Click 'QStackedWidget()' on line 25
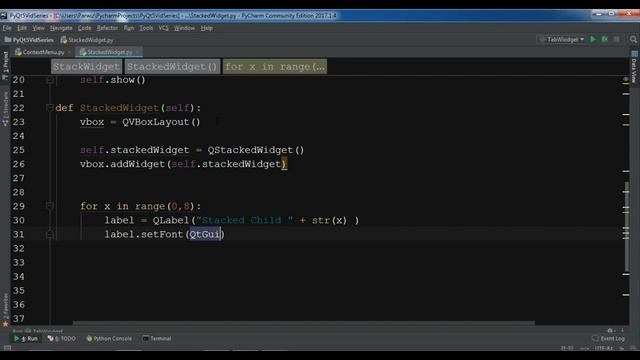Screen dimensions: 640x360 tap(256, 150)
